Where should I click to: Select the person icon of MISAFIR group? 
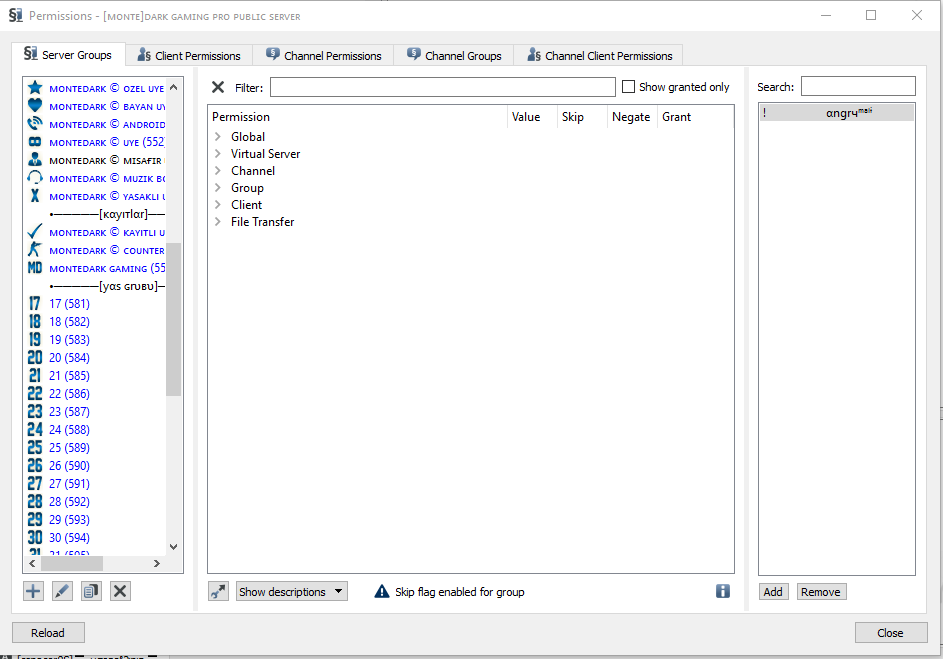[35, 160]
